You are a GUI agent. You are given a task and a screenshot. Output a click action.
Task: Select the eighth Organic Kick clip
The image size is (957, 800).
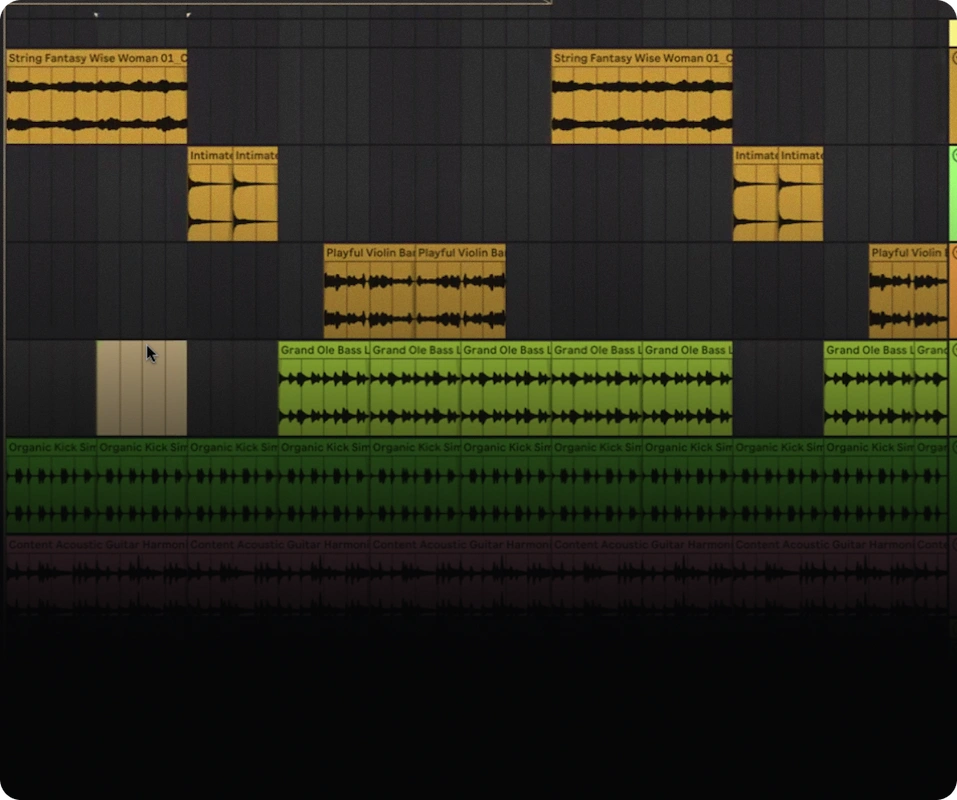coord(687,486)
